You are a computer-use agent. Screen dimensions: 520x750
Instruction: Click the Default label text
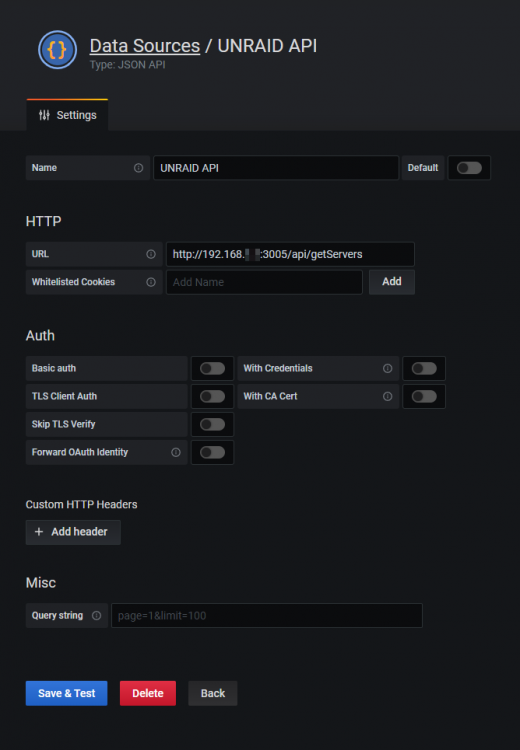[423, 168]
